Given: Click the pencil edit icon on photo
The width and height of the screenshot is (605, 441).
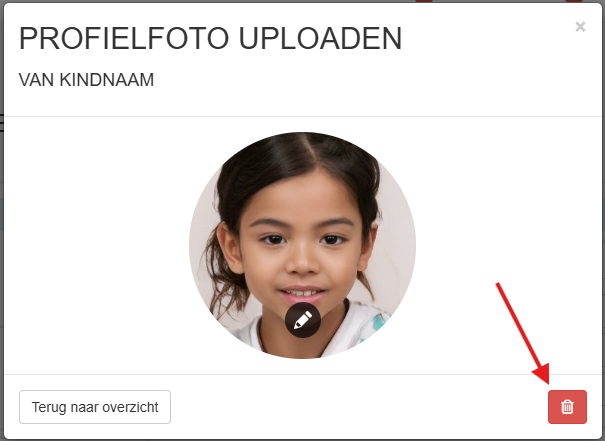Looking at the screenshot, I should 303,320.
